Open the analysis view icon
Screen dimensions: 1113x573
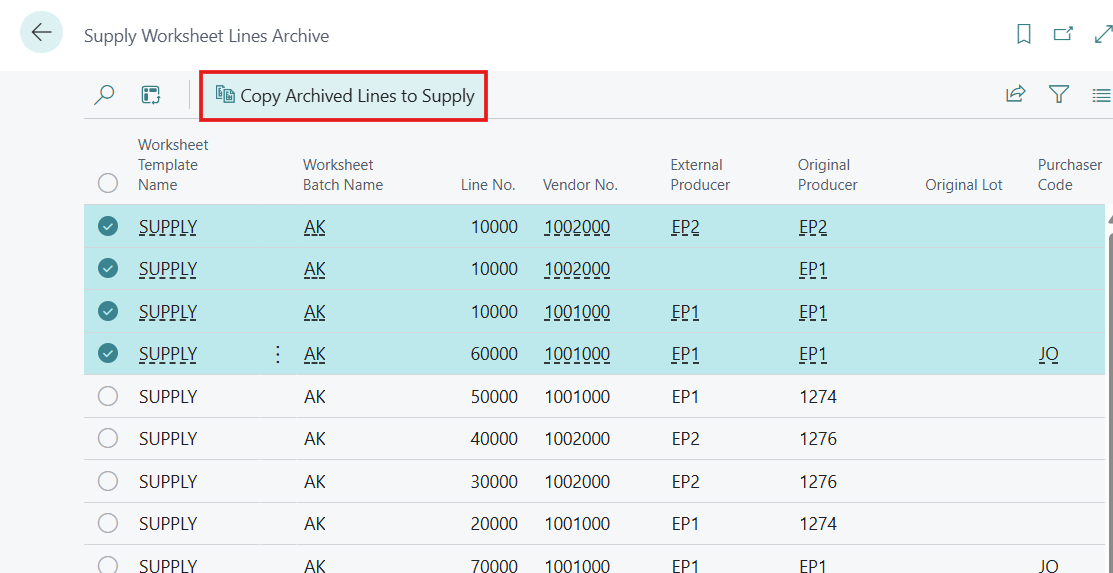pyautogui.click(x=151, y=95)
